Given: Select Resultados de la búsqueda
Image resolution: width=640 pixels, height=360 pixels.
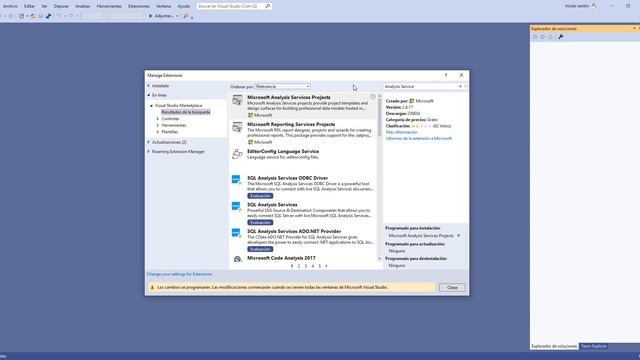Looking at the screenshot, I should [x=186, y=112].
